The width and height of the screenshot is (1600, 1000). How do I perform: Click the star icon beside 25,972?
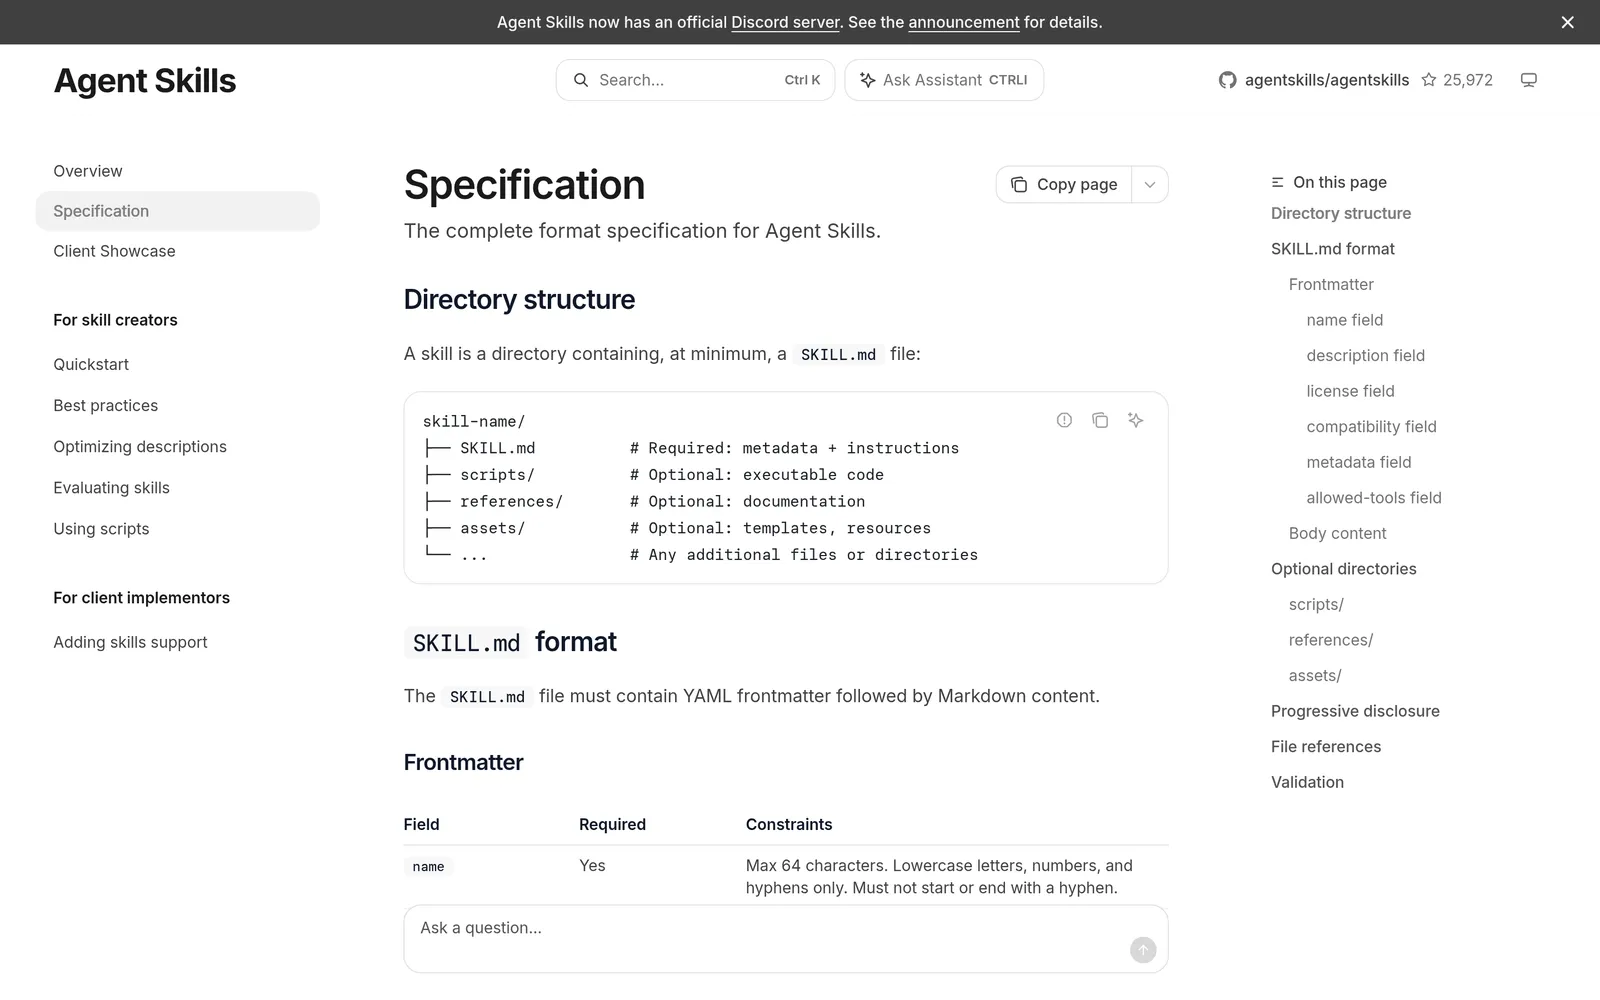click(x=1429, y=80)
